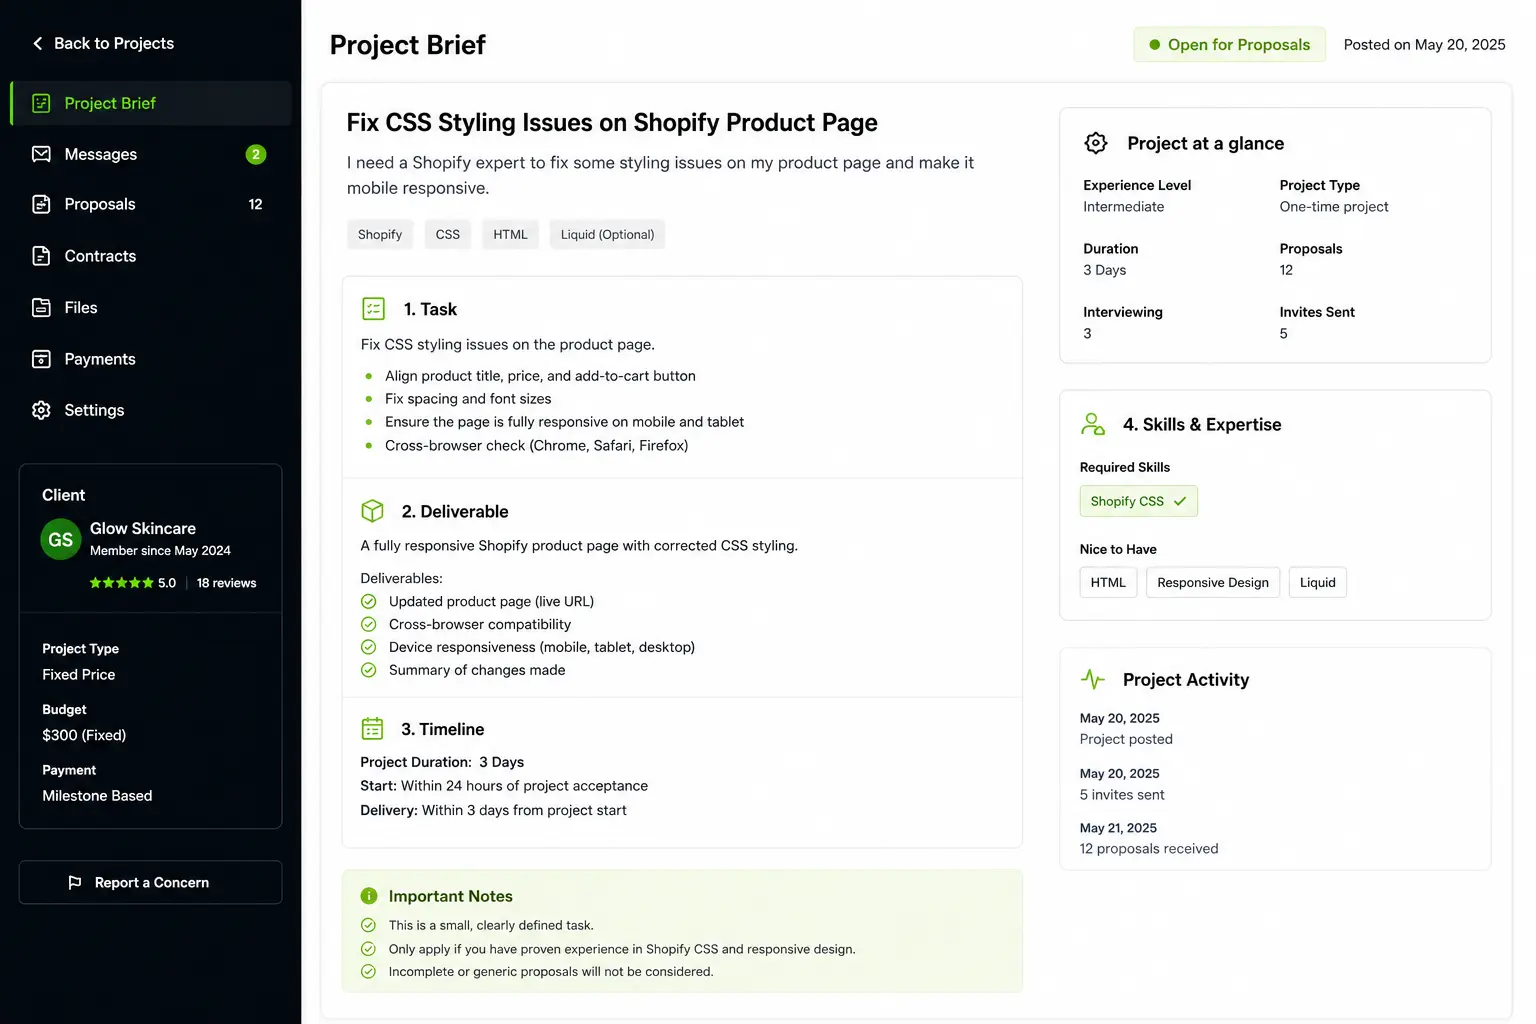Viewport: 1536px width, 1024px height.
Task: Click the Messages envelope icon in sidebar
Action: pyautogui.click(x=41, y=154)
